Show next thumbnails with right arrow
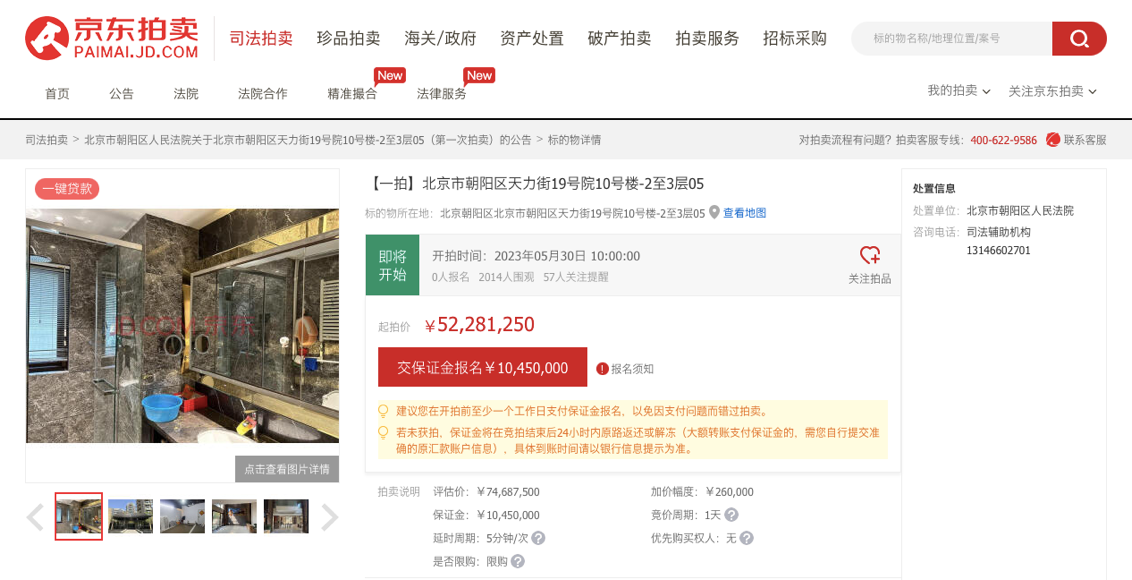This screenshot has width=1132, height=580. click(329, 517)
